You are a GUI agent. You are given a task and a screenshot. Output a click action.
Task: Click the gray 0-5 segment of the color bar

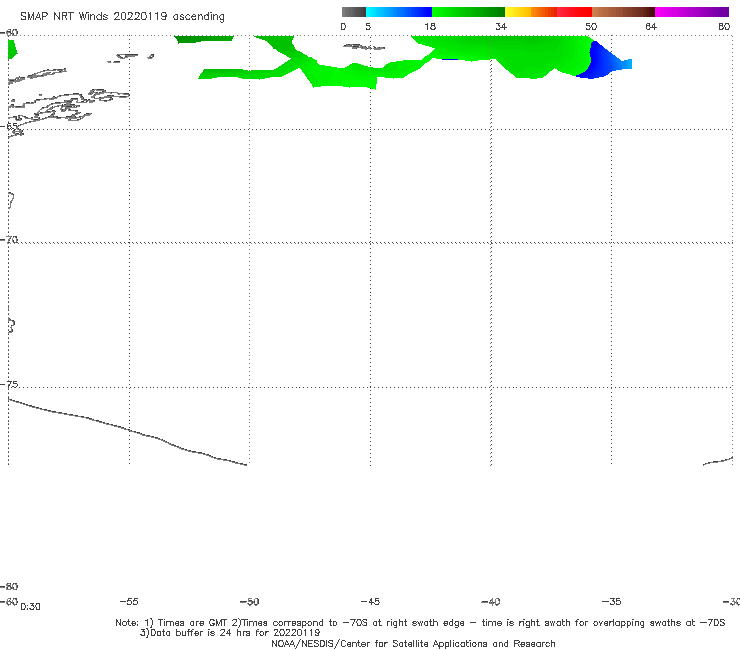click(x=354, y=12)
